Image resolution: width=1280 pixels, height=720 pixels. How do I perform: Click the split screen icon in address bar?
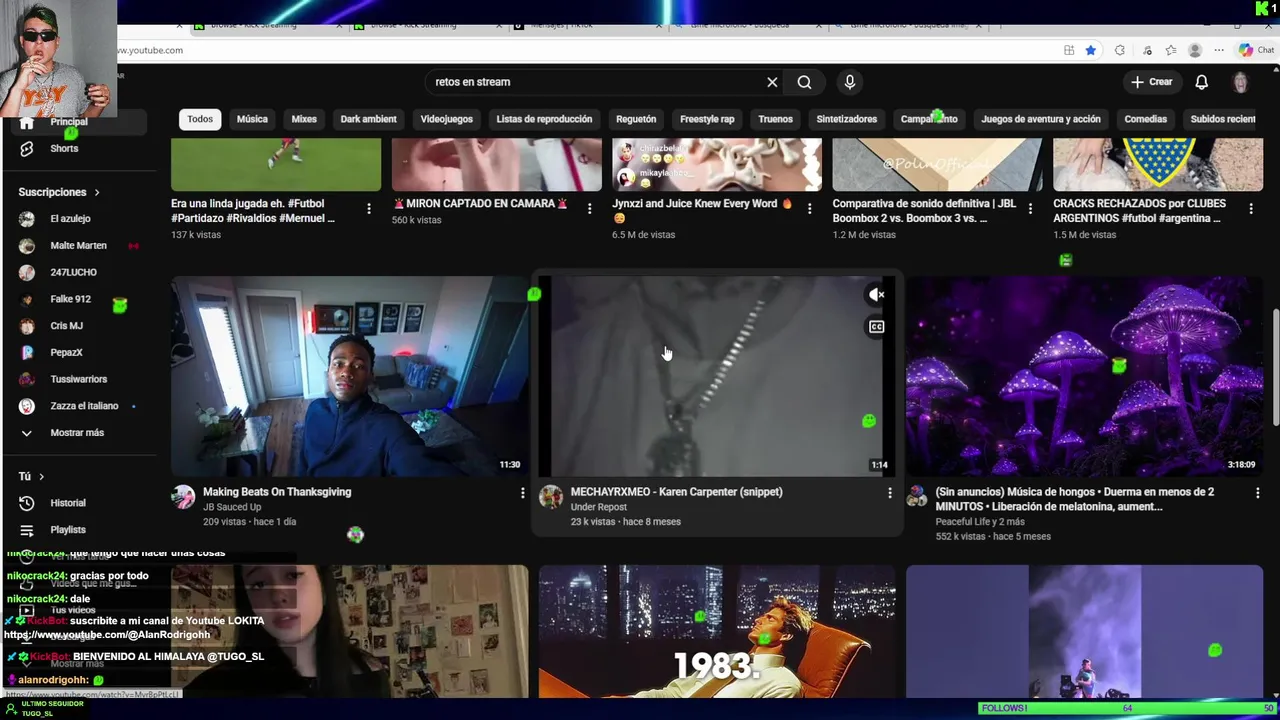(x=1069, y=50)
